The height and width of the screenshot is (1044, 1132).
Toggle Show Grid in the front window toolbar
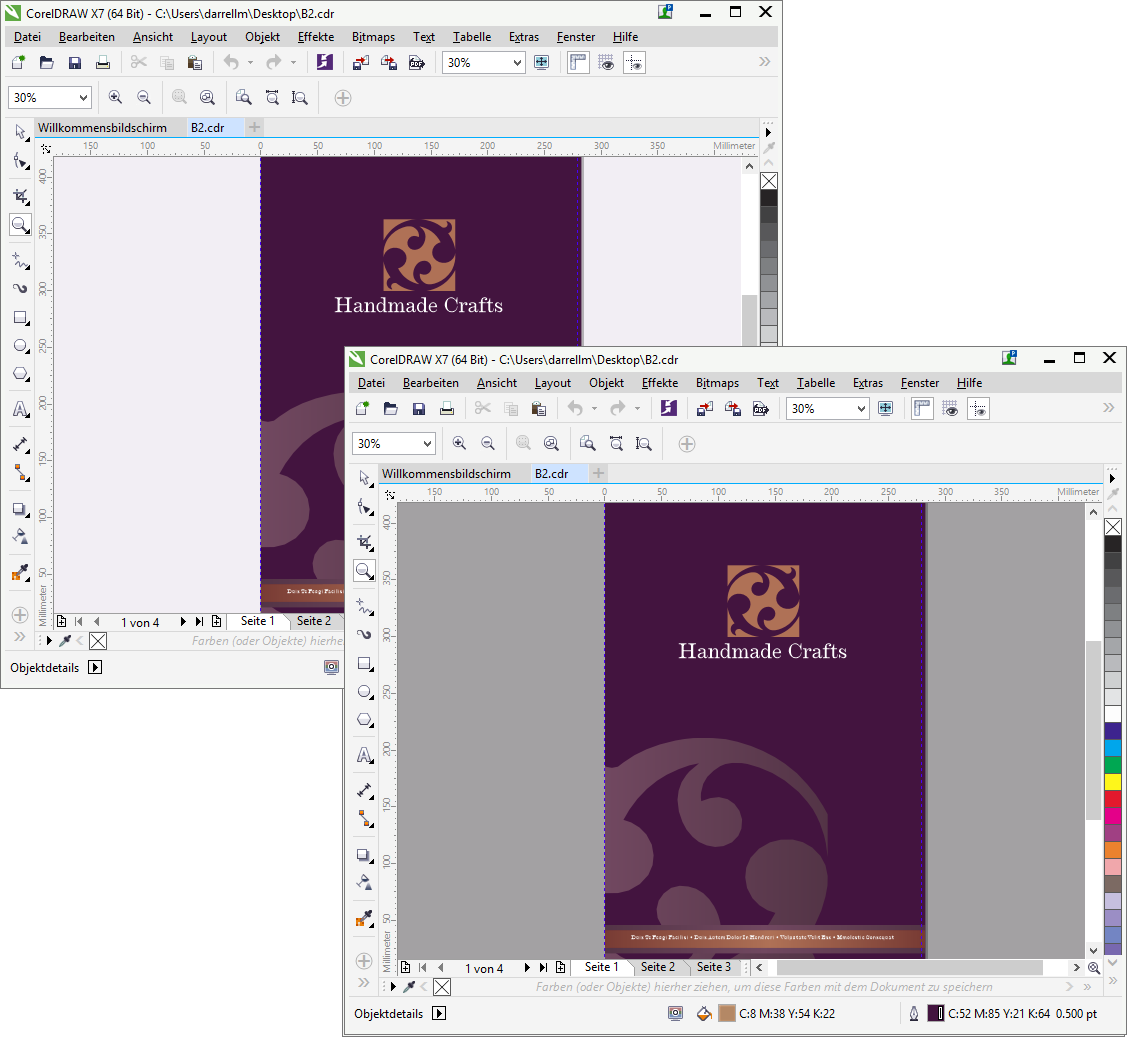pos(950,408)
